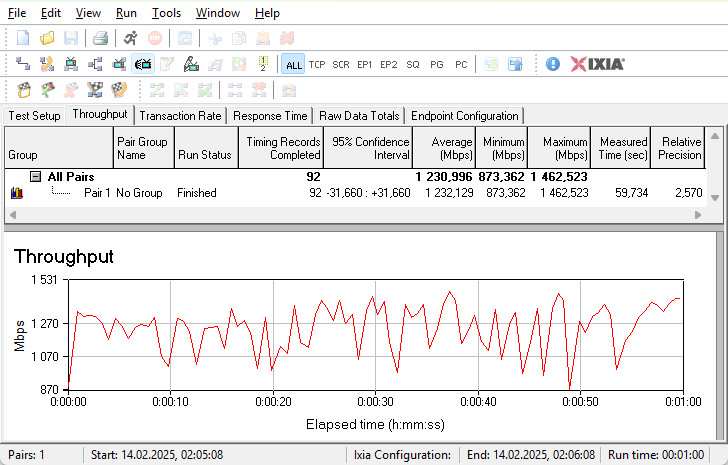The height and width of the screenshot is (465, 728).
Task: Open the Edit menu
Action: [51, 13]
